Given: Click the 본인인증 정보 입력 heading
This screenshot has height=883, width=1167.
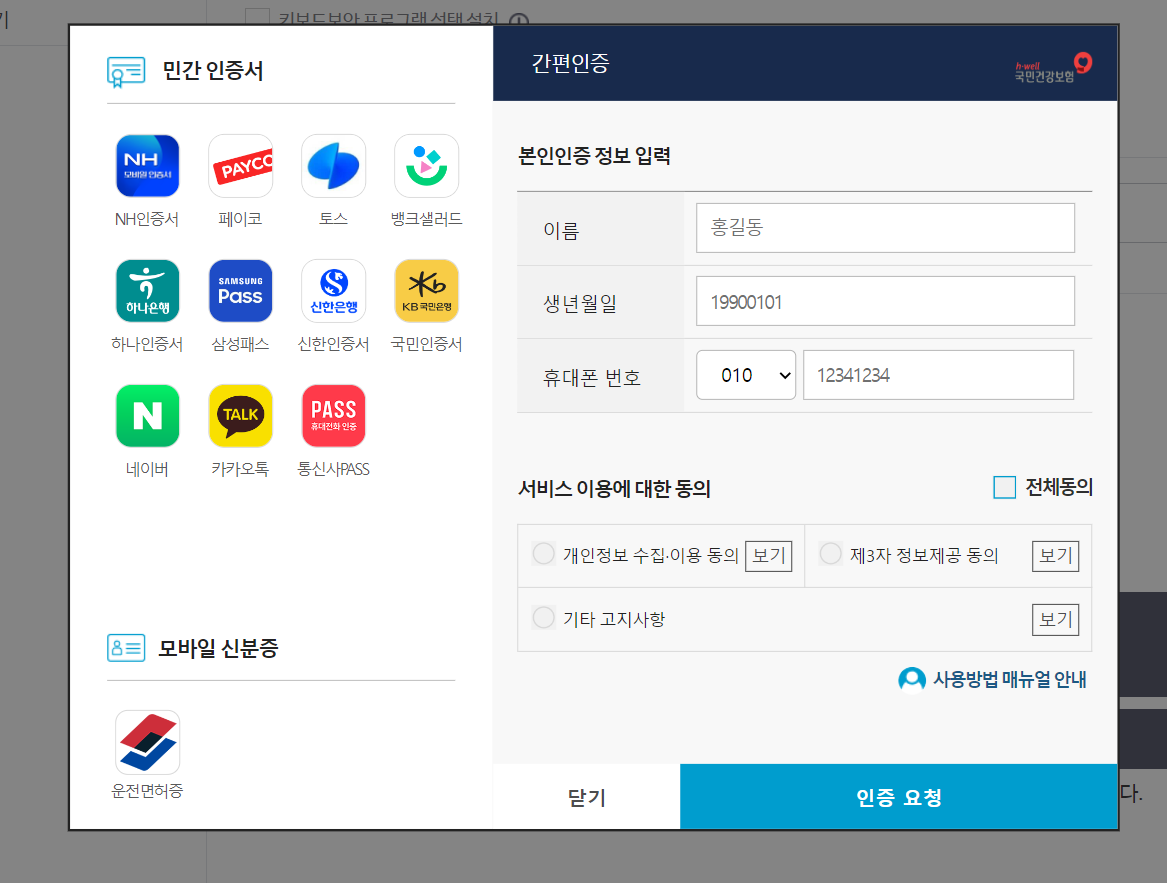Looking at the screenshot, I should (x=594, y=156).
